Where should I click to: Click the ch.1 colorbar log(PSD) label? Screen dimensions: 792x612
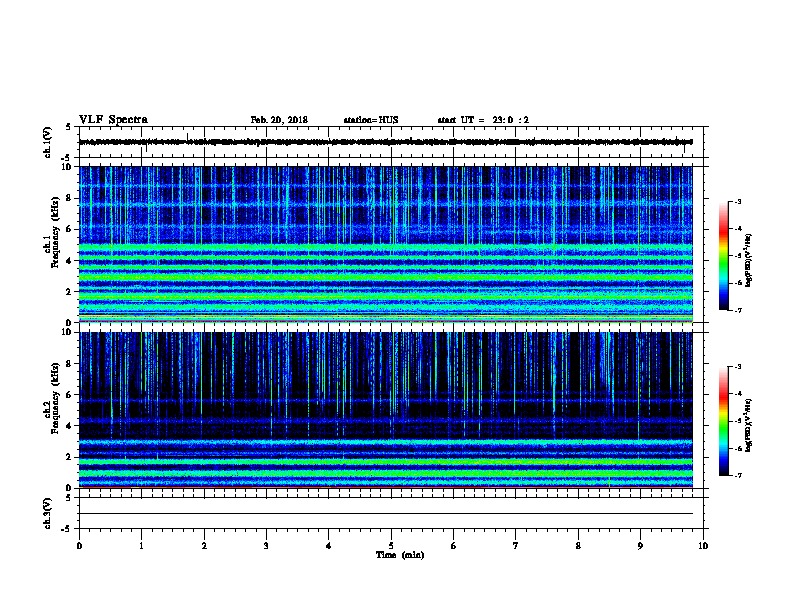click(x=749, y=260)
